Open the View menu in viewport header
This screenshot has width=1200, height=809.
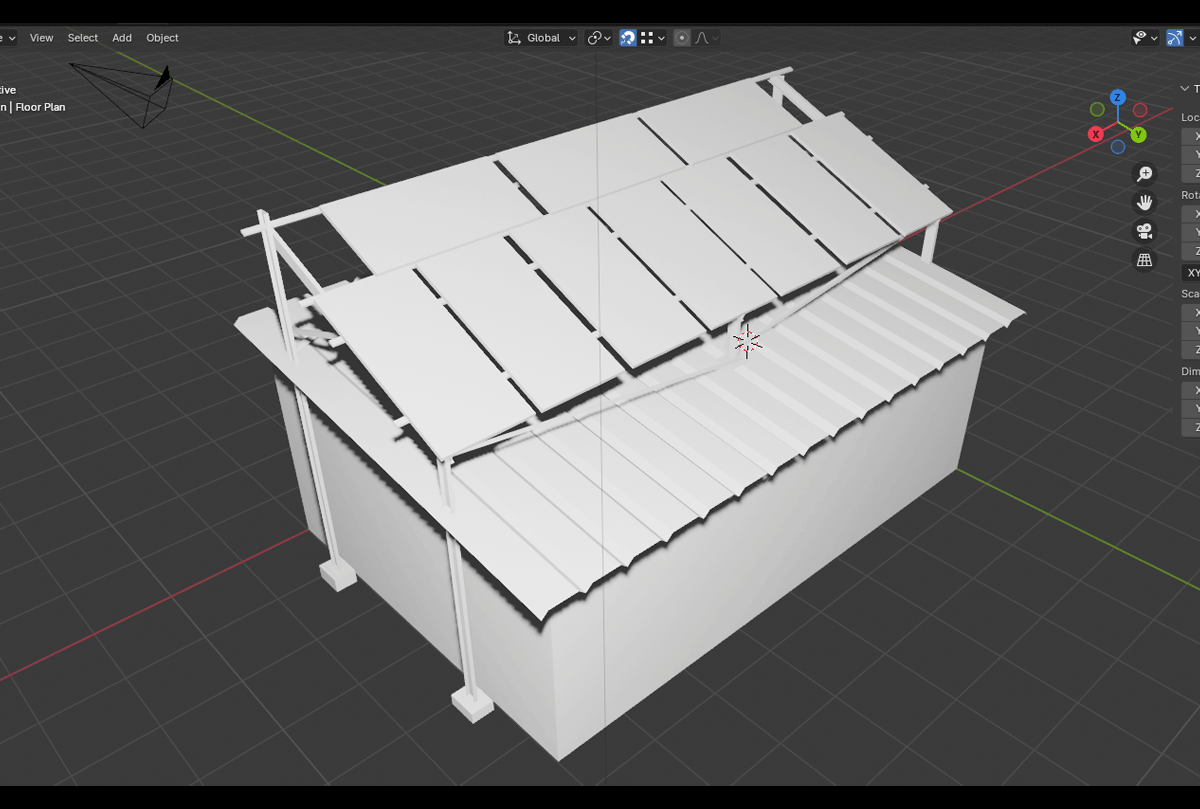41,38
